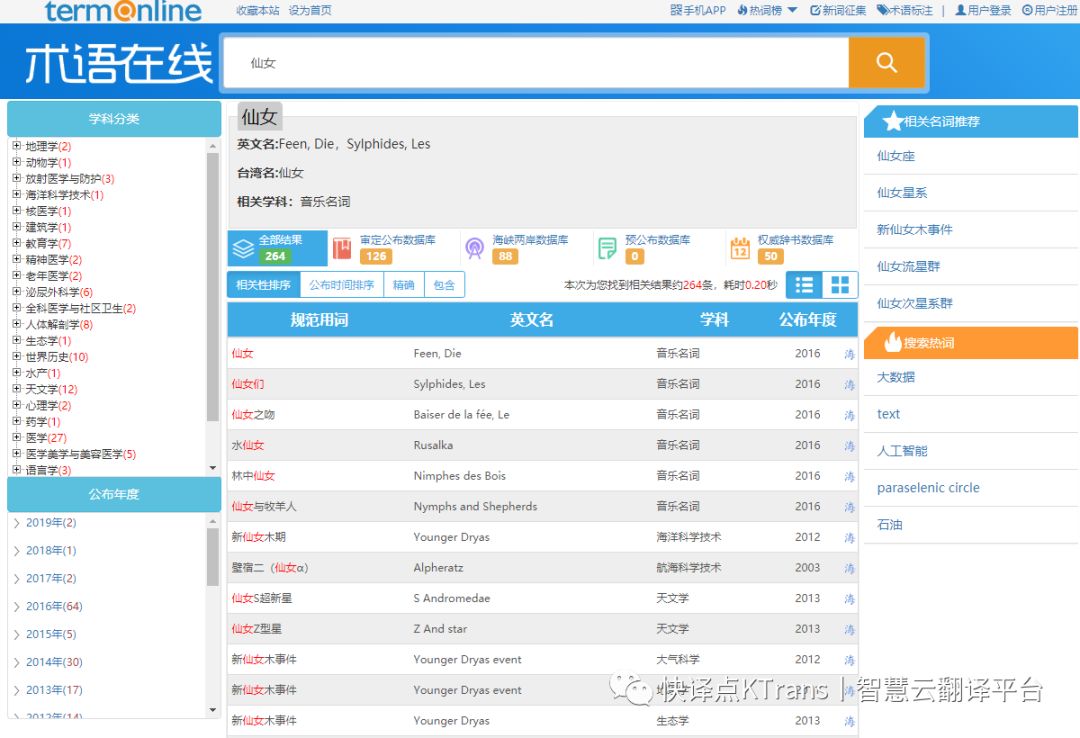Select 公布时间排序 sort tab
This screenshot has height=738, width=1080.
tap(342, 285)
